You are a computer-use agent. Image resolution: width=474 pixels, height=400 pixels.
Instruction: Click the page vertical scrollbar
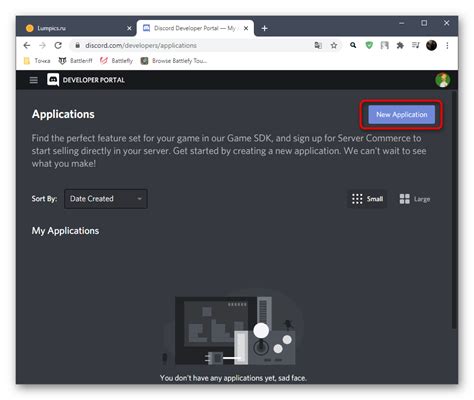click(x=454, y=210)
